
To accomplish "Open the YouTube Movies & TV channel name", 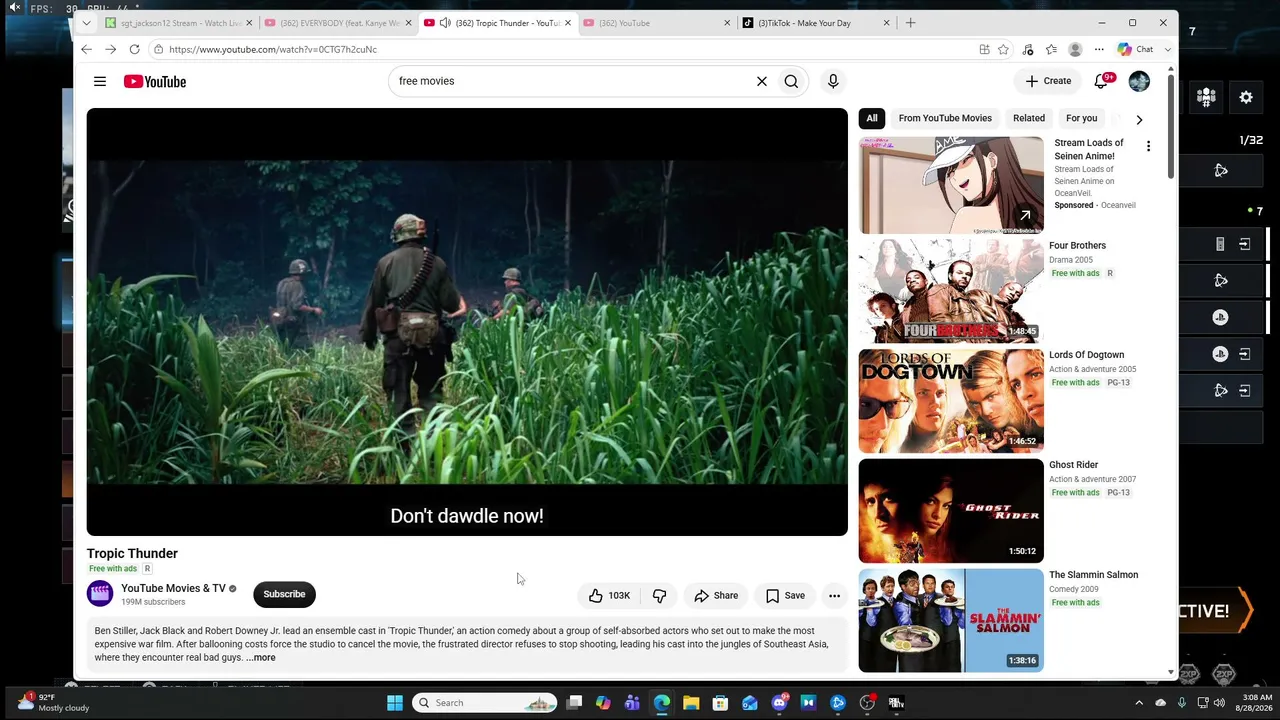I will pyautogui.click(x=173, y=588).
